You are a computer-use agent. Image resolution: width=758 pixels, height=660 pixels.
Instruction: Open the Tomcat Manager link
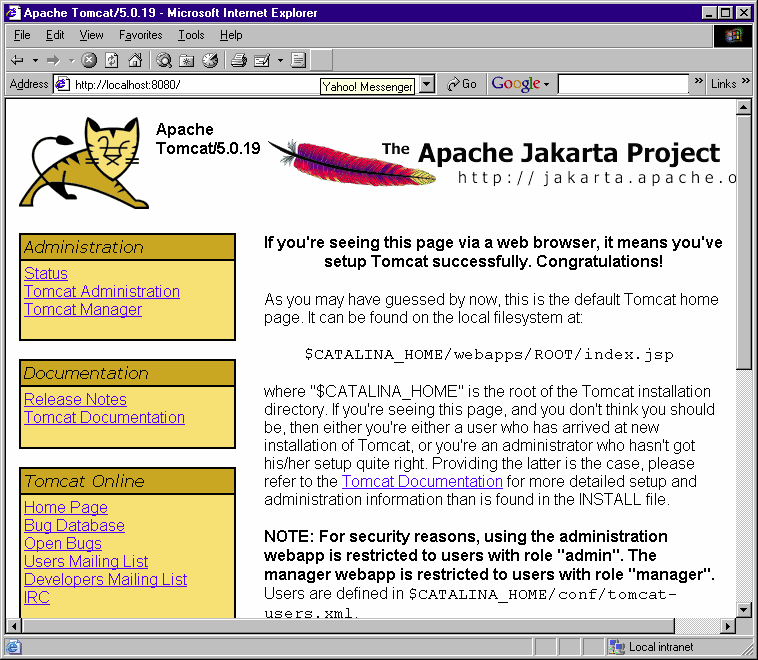coord(83,309)
